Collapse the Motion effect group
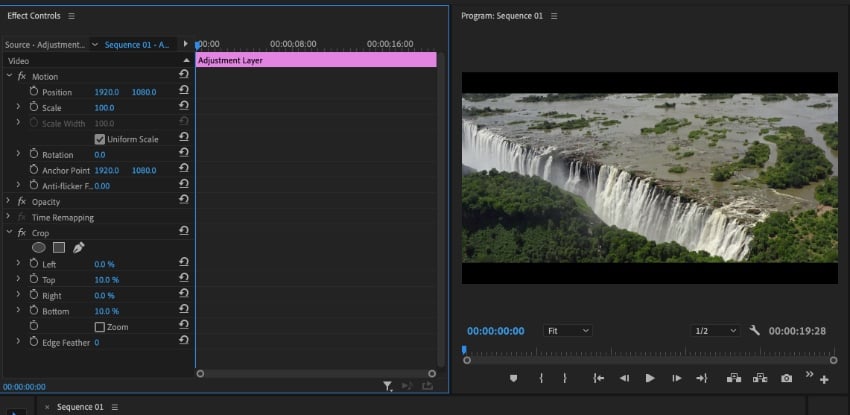The width and height of the screenshot is (850, 415). click(9, 76)
